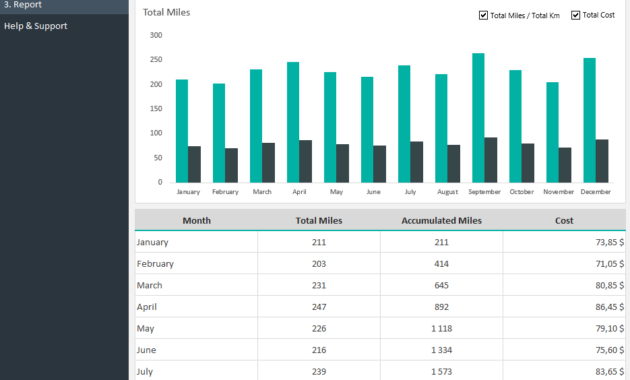
Task: Click the teal September miles bar
Action: 478,118
